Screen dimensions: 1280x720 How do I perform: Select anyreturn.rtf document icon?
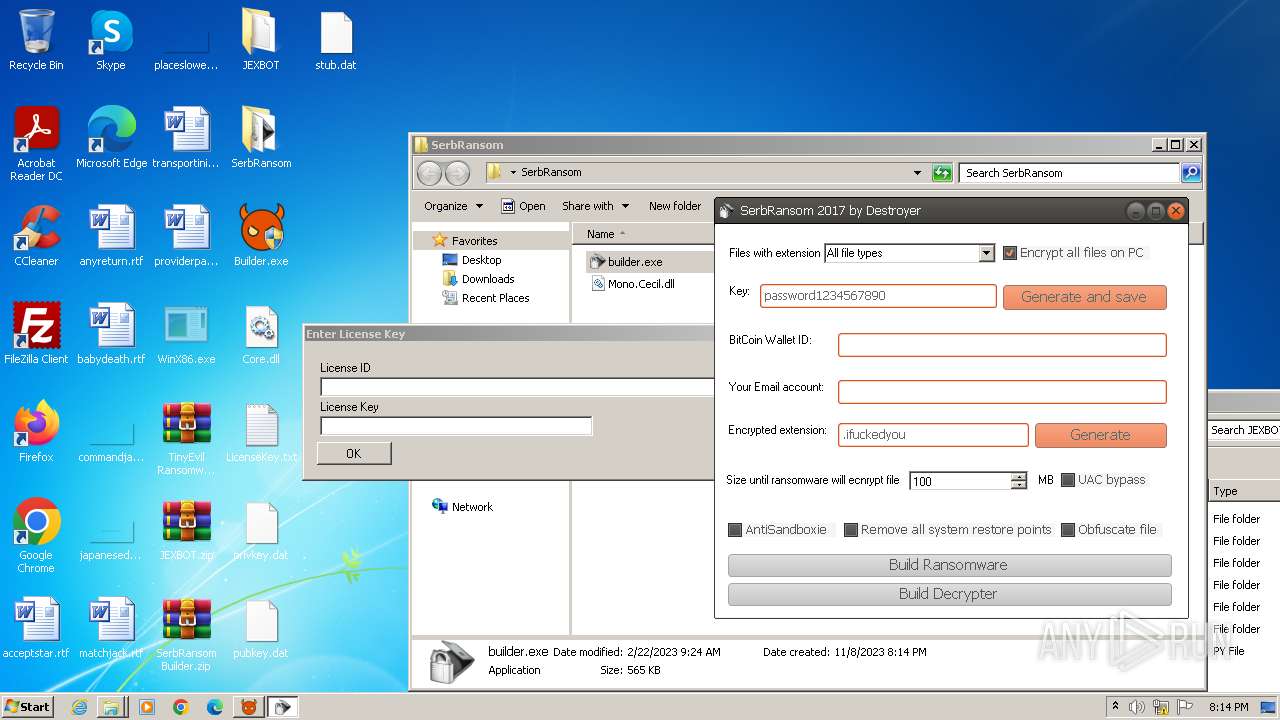click(x=111, y=236)
